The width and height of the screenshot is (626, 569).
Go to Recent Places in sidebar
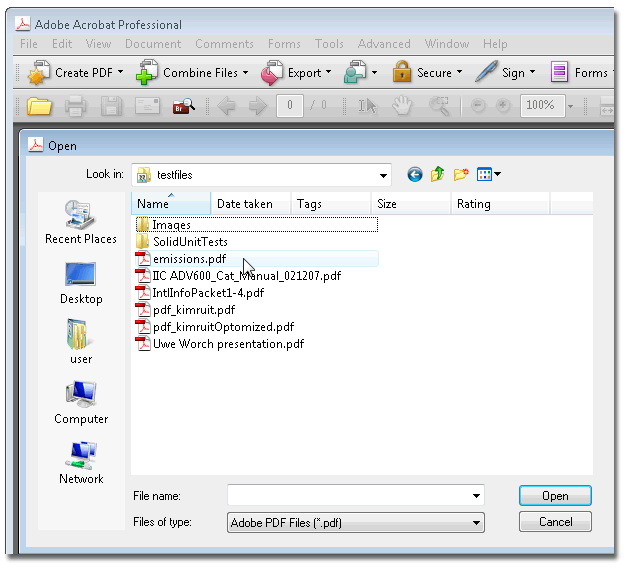coord(81,222)
